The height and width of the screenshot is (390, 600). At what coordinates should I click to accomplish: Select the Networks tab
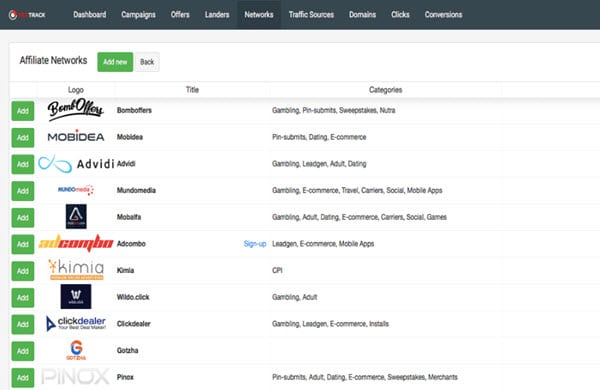coord(259,15)
